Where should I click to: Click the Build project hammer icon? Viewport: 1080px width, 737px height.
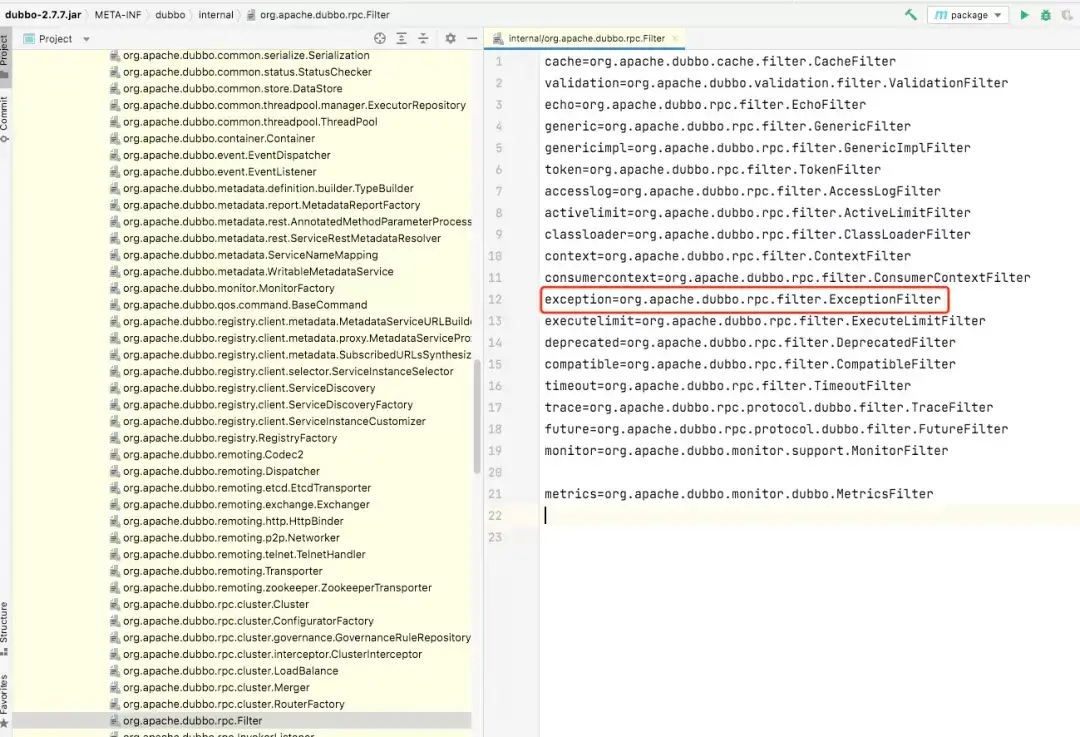point(911,14)
